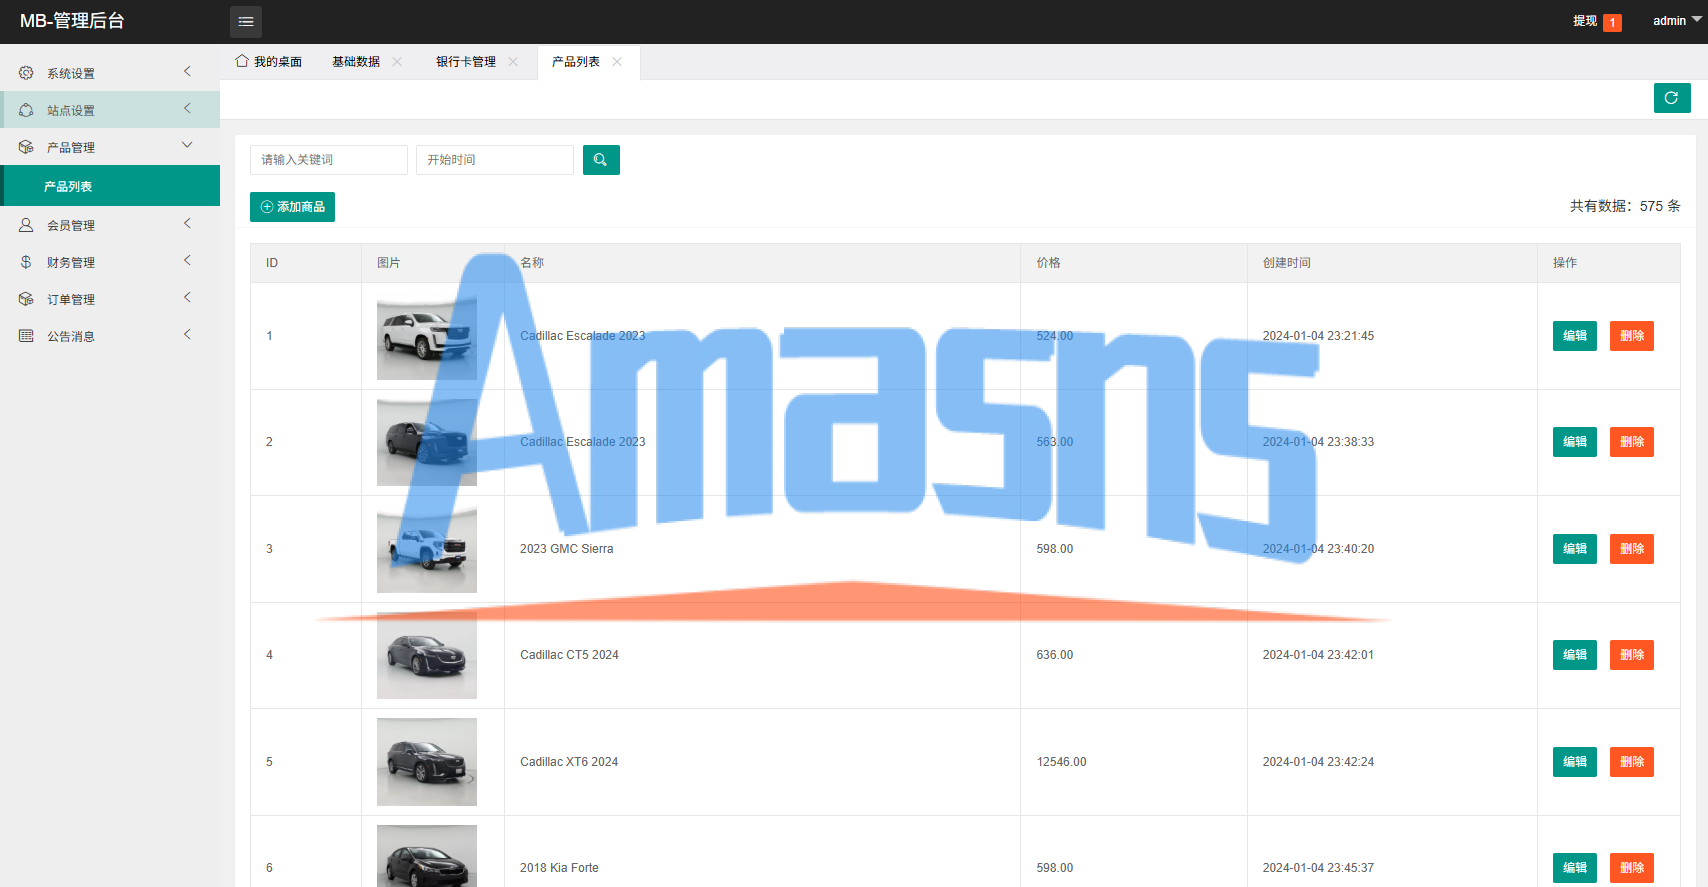Select 产品列表 in the sidebar
The image size is (1708, 887).
coord(110,186)
